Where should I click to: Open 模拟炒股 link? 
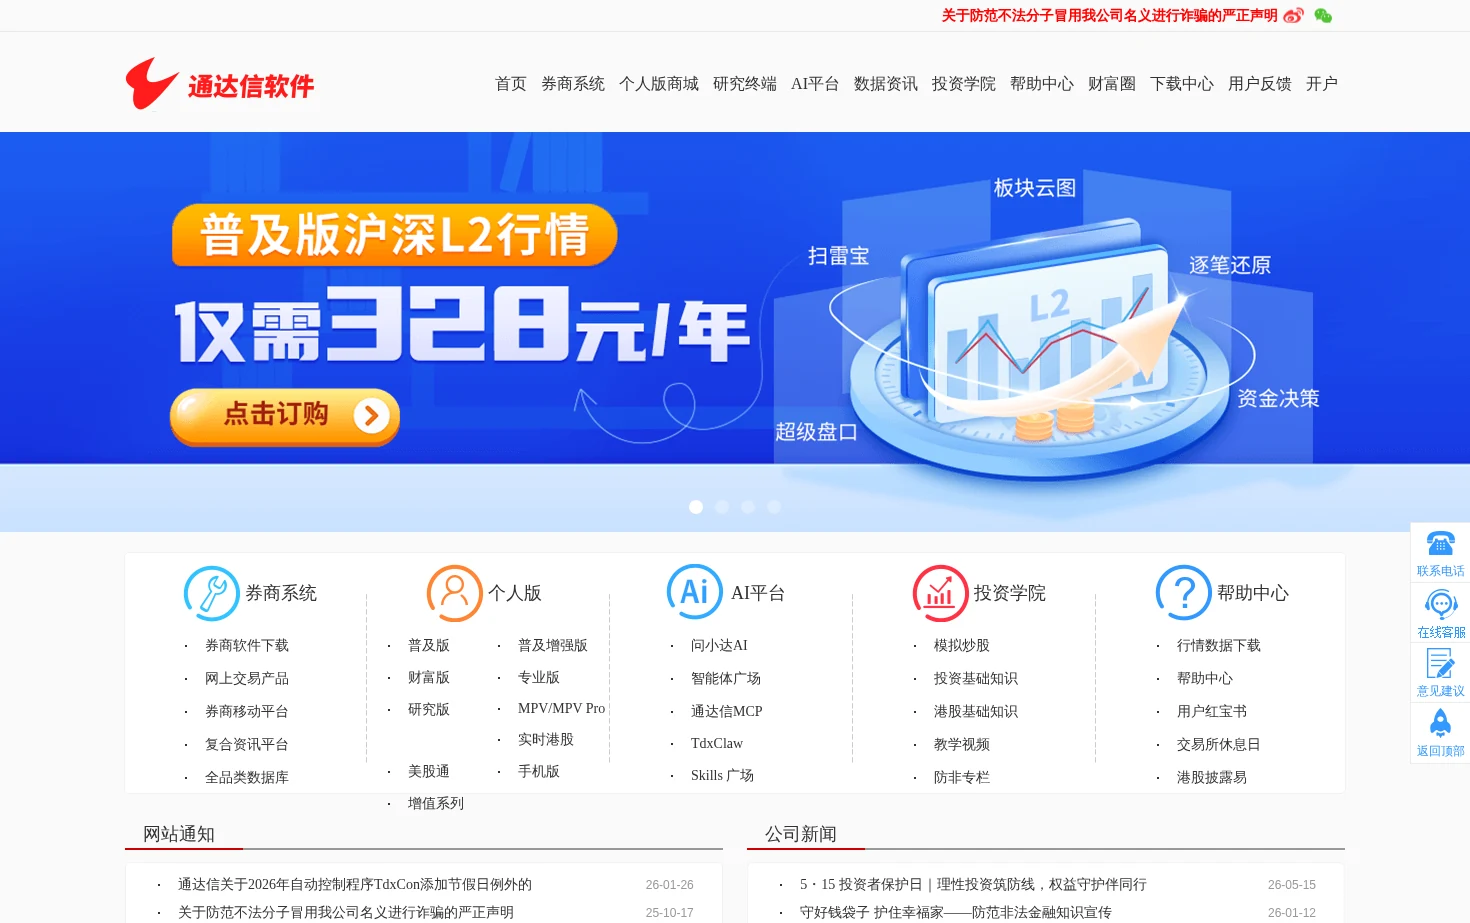(x=962, y=646)
